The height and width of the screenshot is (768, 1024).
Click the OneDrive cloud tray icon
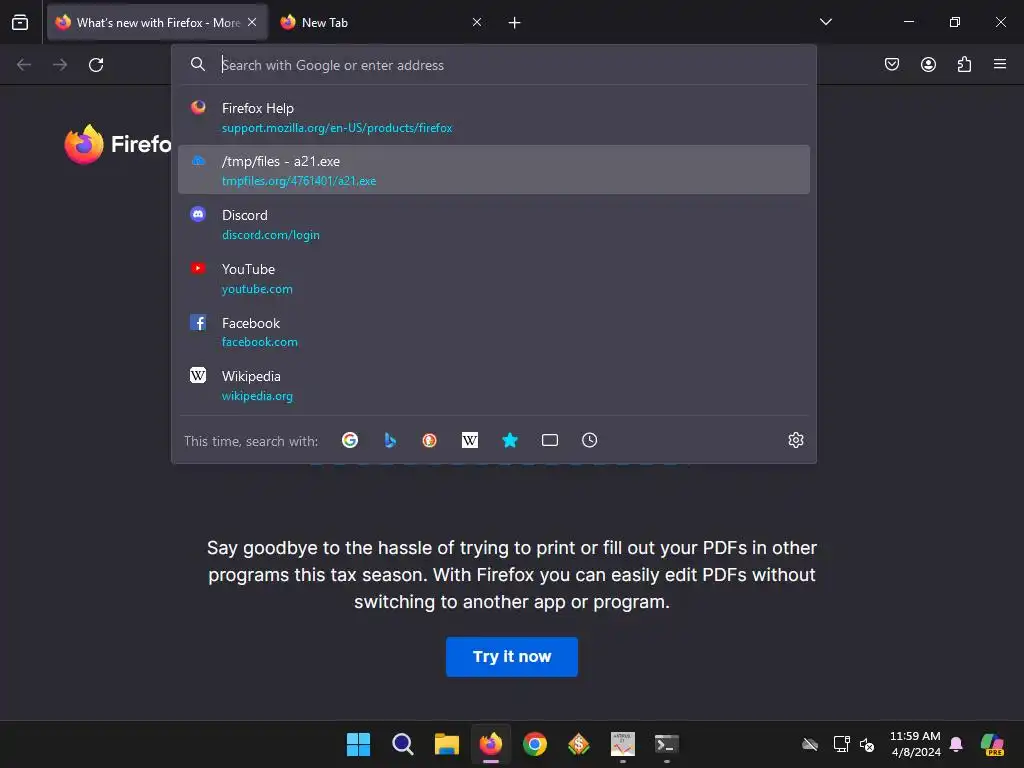tap(810, 744)
